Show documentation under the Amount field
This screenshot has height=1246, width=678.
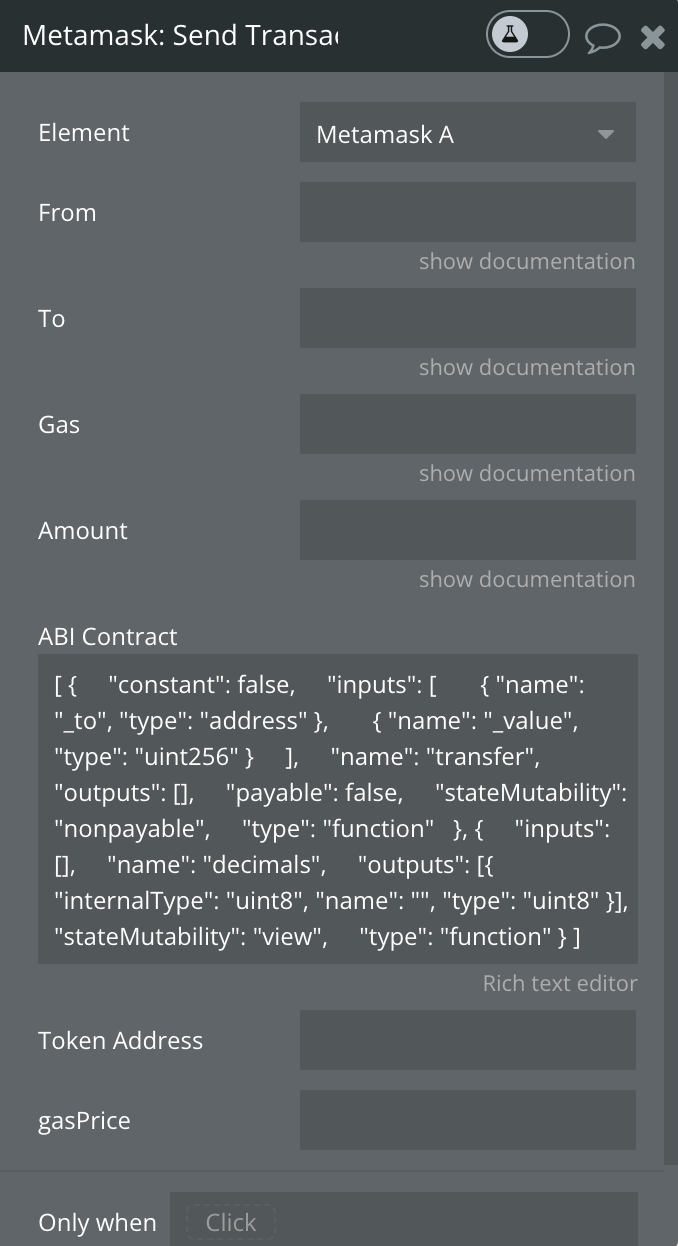[527, 580]
